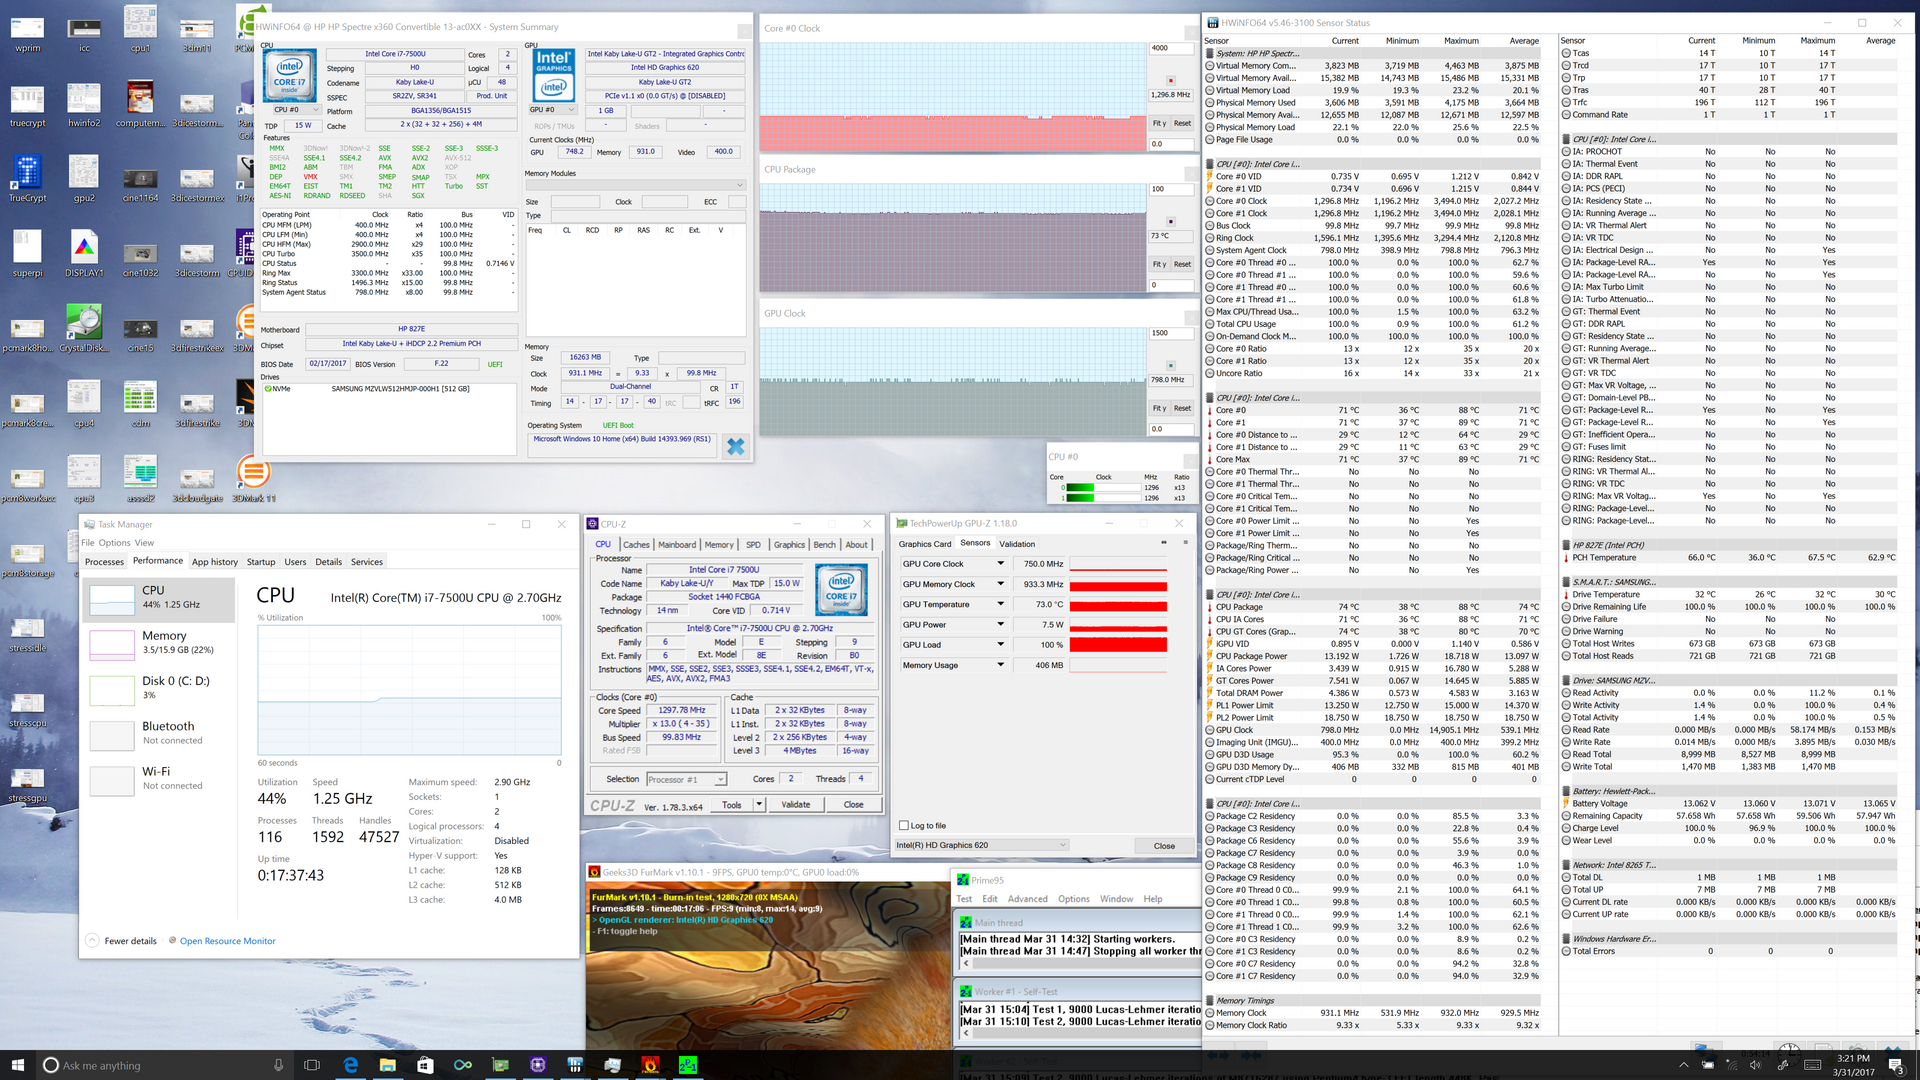Open Microsoft Edge from the taskbar
1920x1080 pixels.
pos(351,1065)
